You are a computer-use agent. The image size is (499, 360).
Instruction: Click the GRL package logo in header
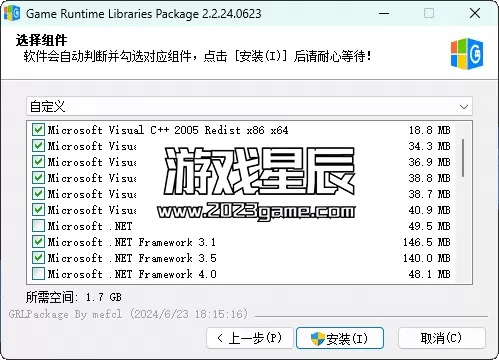coord(467,54)
